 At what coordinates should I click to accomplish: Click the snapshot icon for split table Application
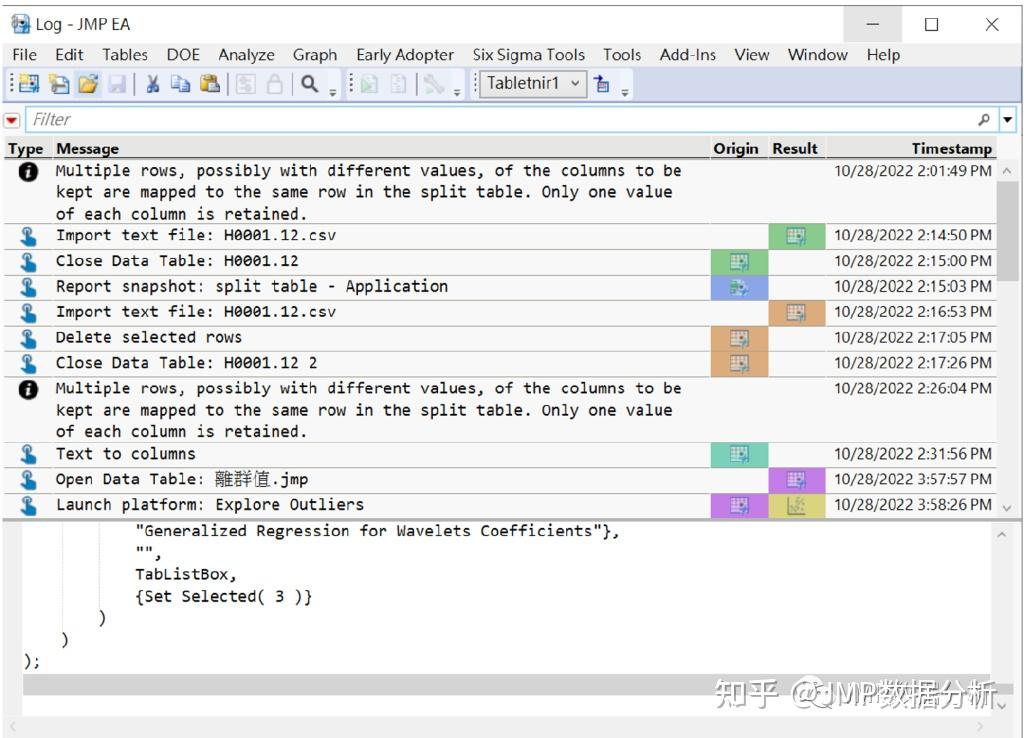[737, 286]
